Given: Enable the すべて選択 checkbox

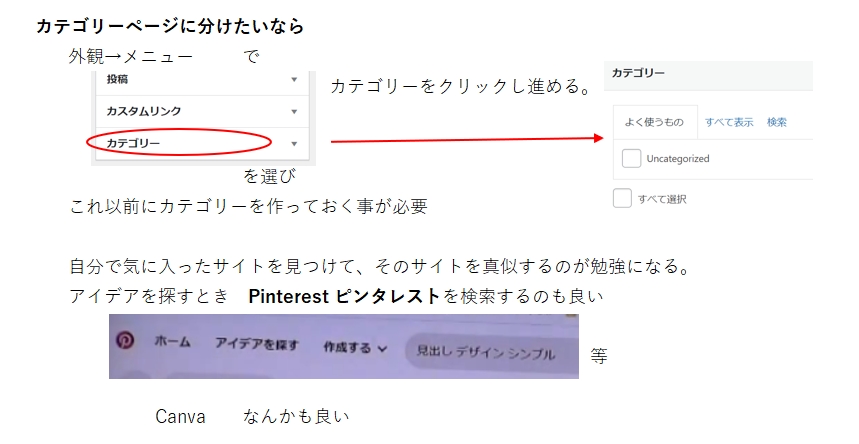Looking at the screenshot, I should (623, 198).
